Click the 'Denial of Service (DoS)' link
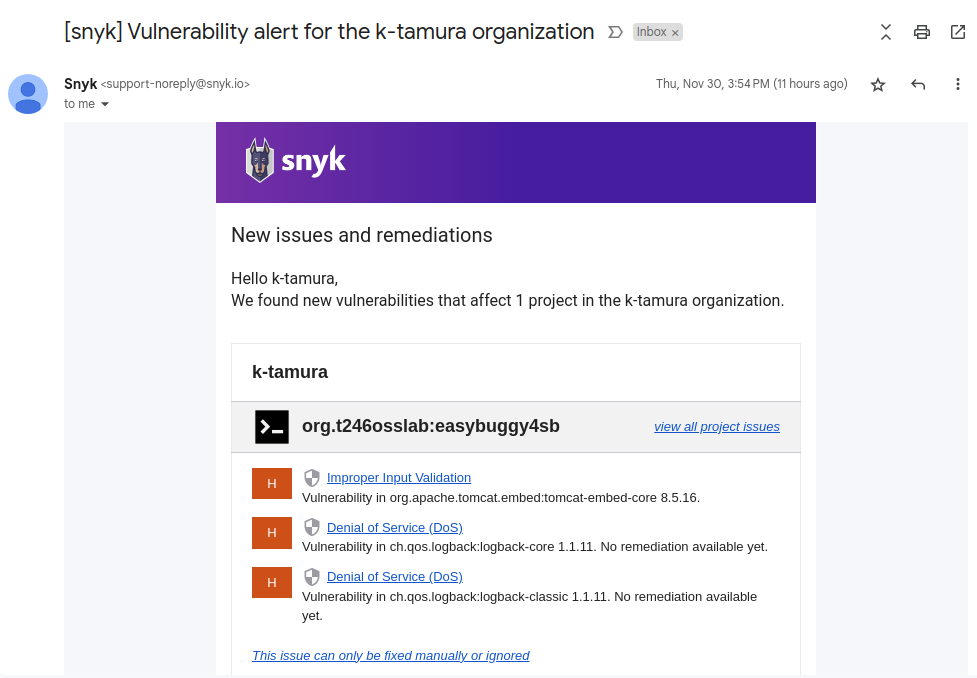The width and height of the screenshot is (977, 678). point(394,527)
